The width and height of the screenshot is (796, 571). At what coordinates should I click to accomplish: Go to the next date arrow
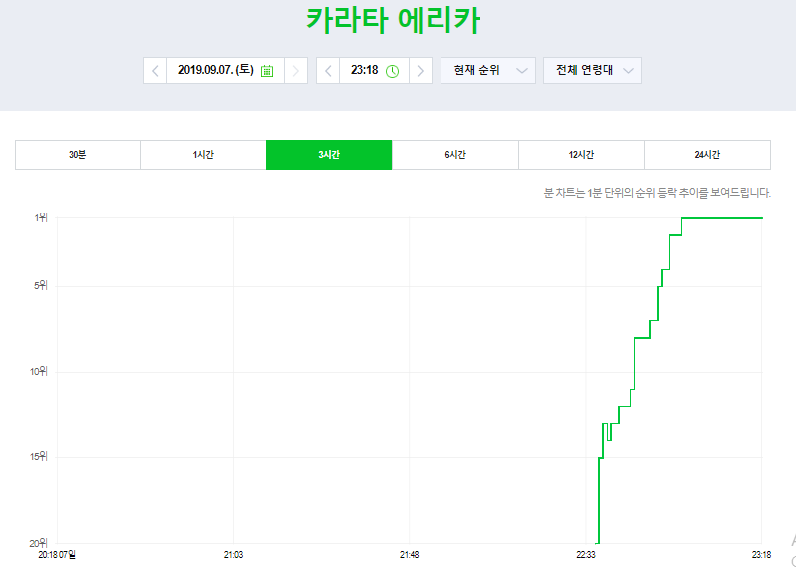click(296, 71)
